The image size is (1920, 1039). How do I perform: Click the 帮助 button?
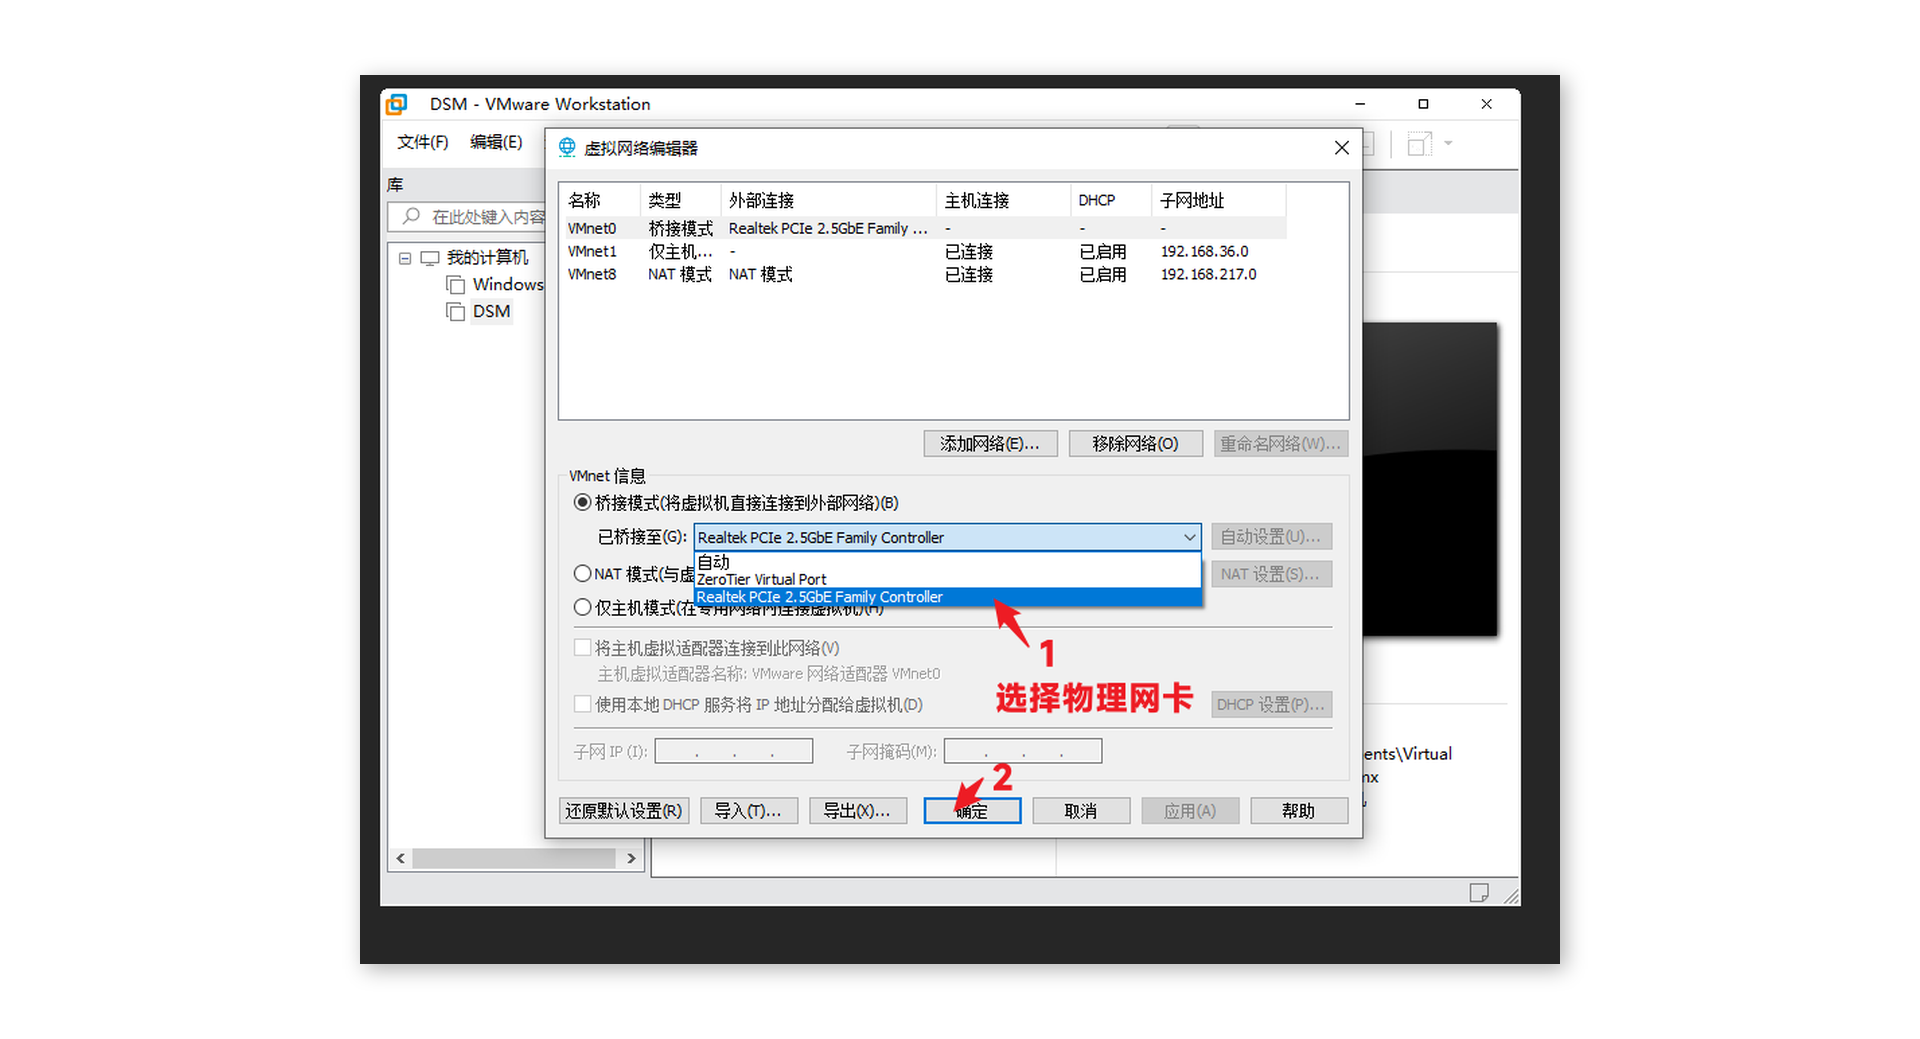pos(1299,811)
